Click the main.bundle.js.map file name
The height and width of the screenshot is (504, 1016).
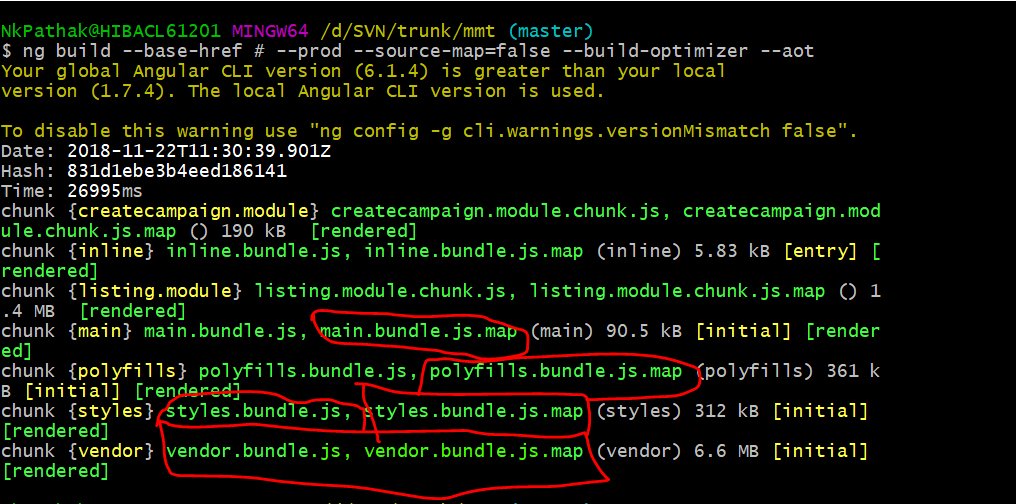pos(420,332)
